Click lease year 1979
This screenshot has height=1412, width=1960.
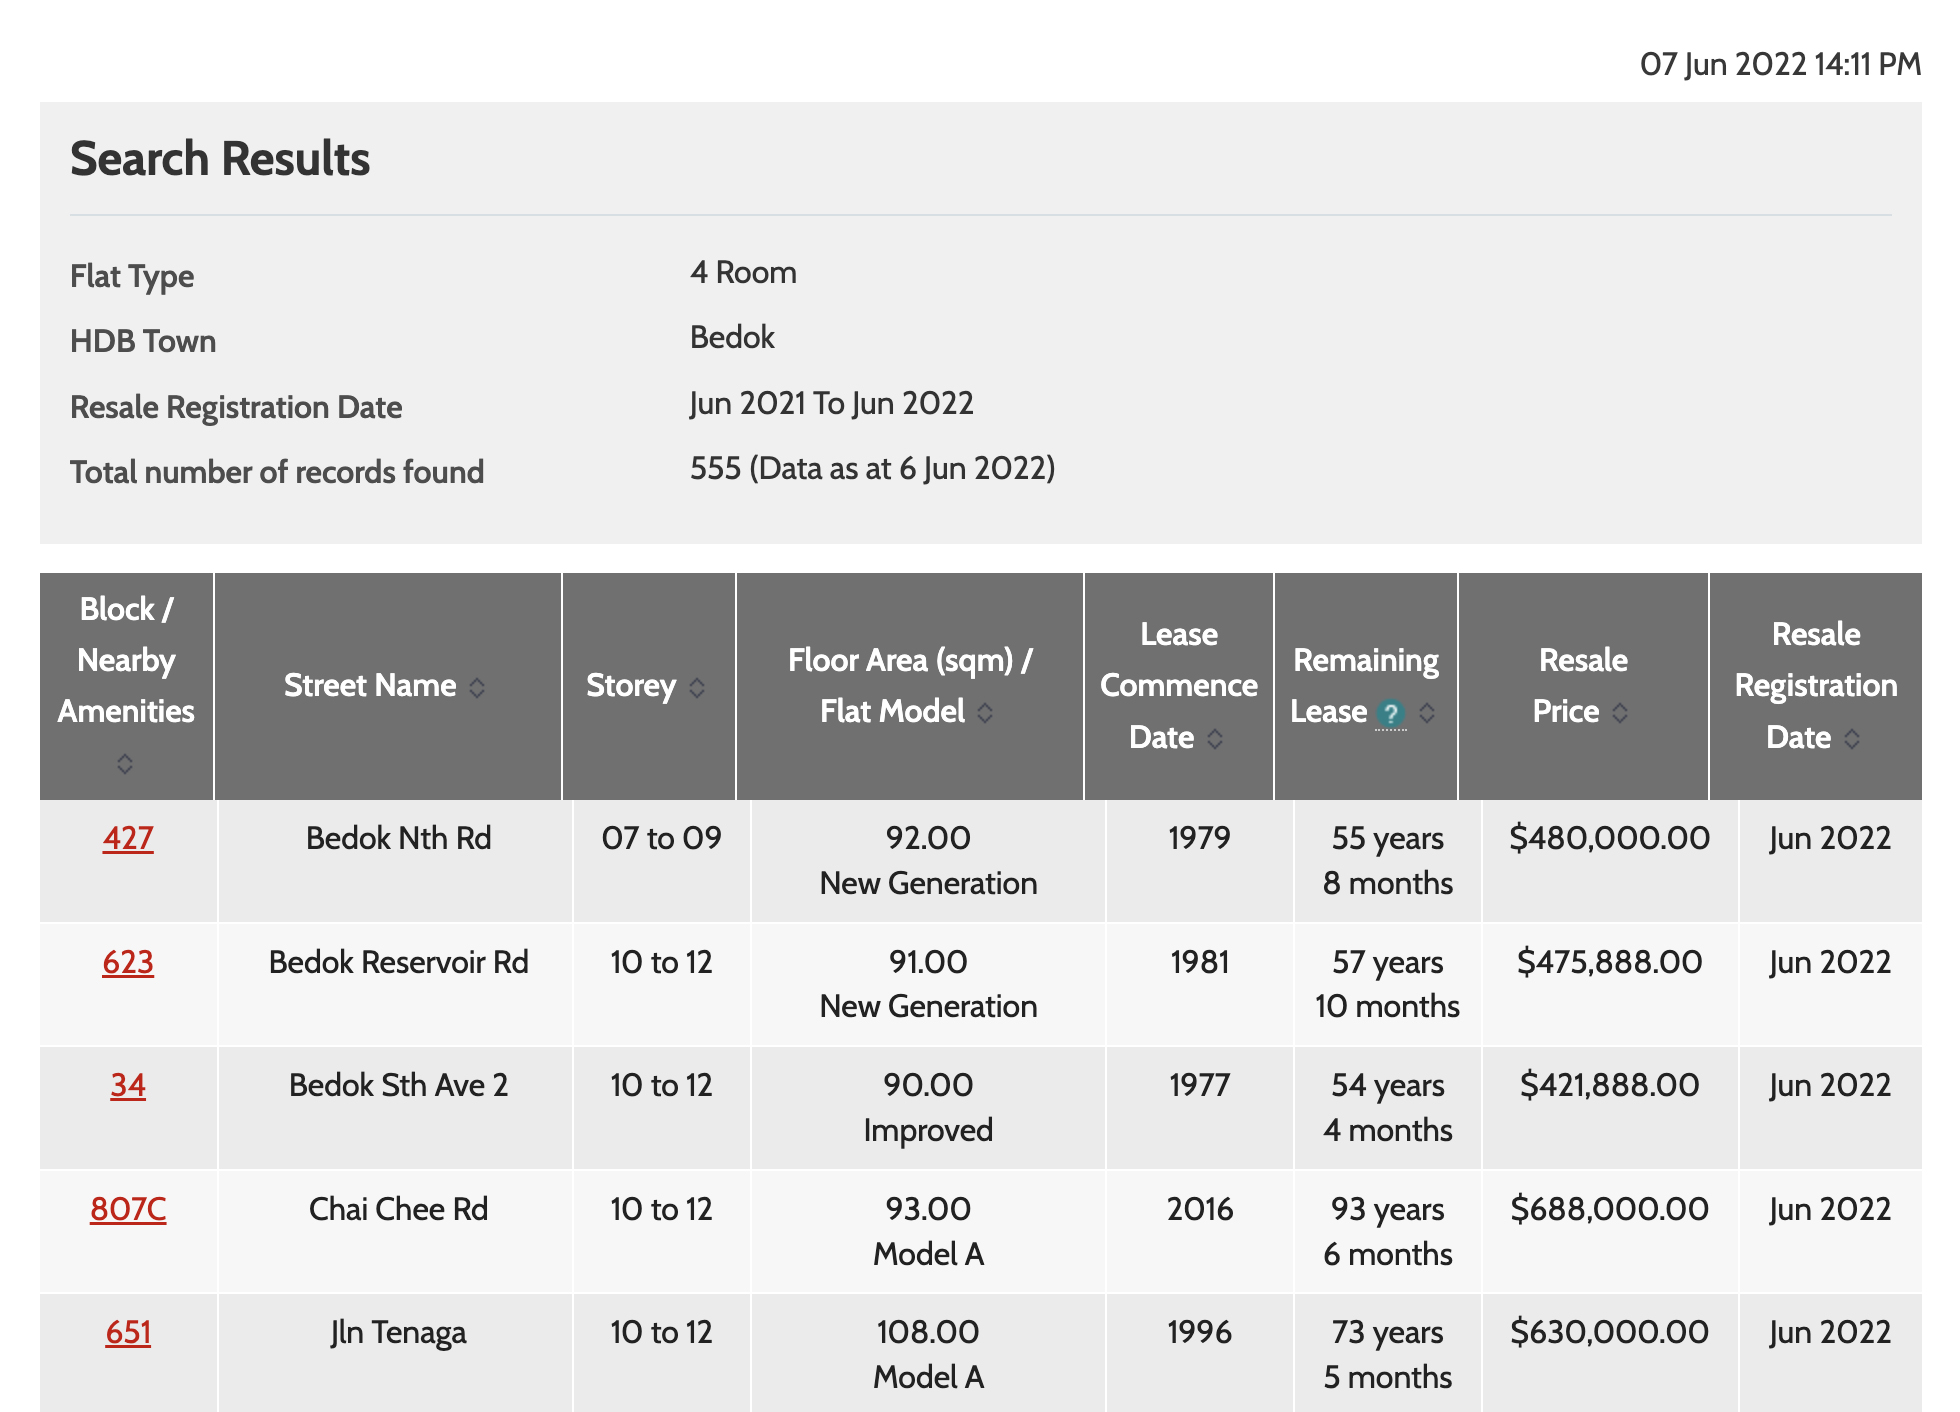click(1199, 838)
